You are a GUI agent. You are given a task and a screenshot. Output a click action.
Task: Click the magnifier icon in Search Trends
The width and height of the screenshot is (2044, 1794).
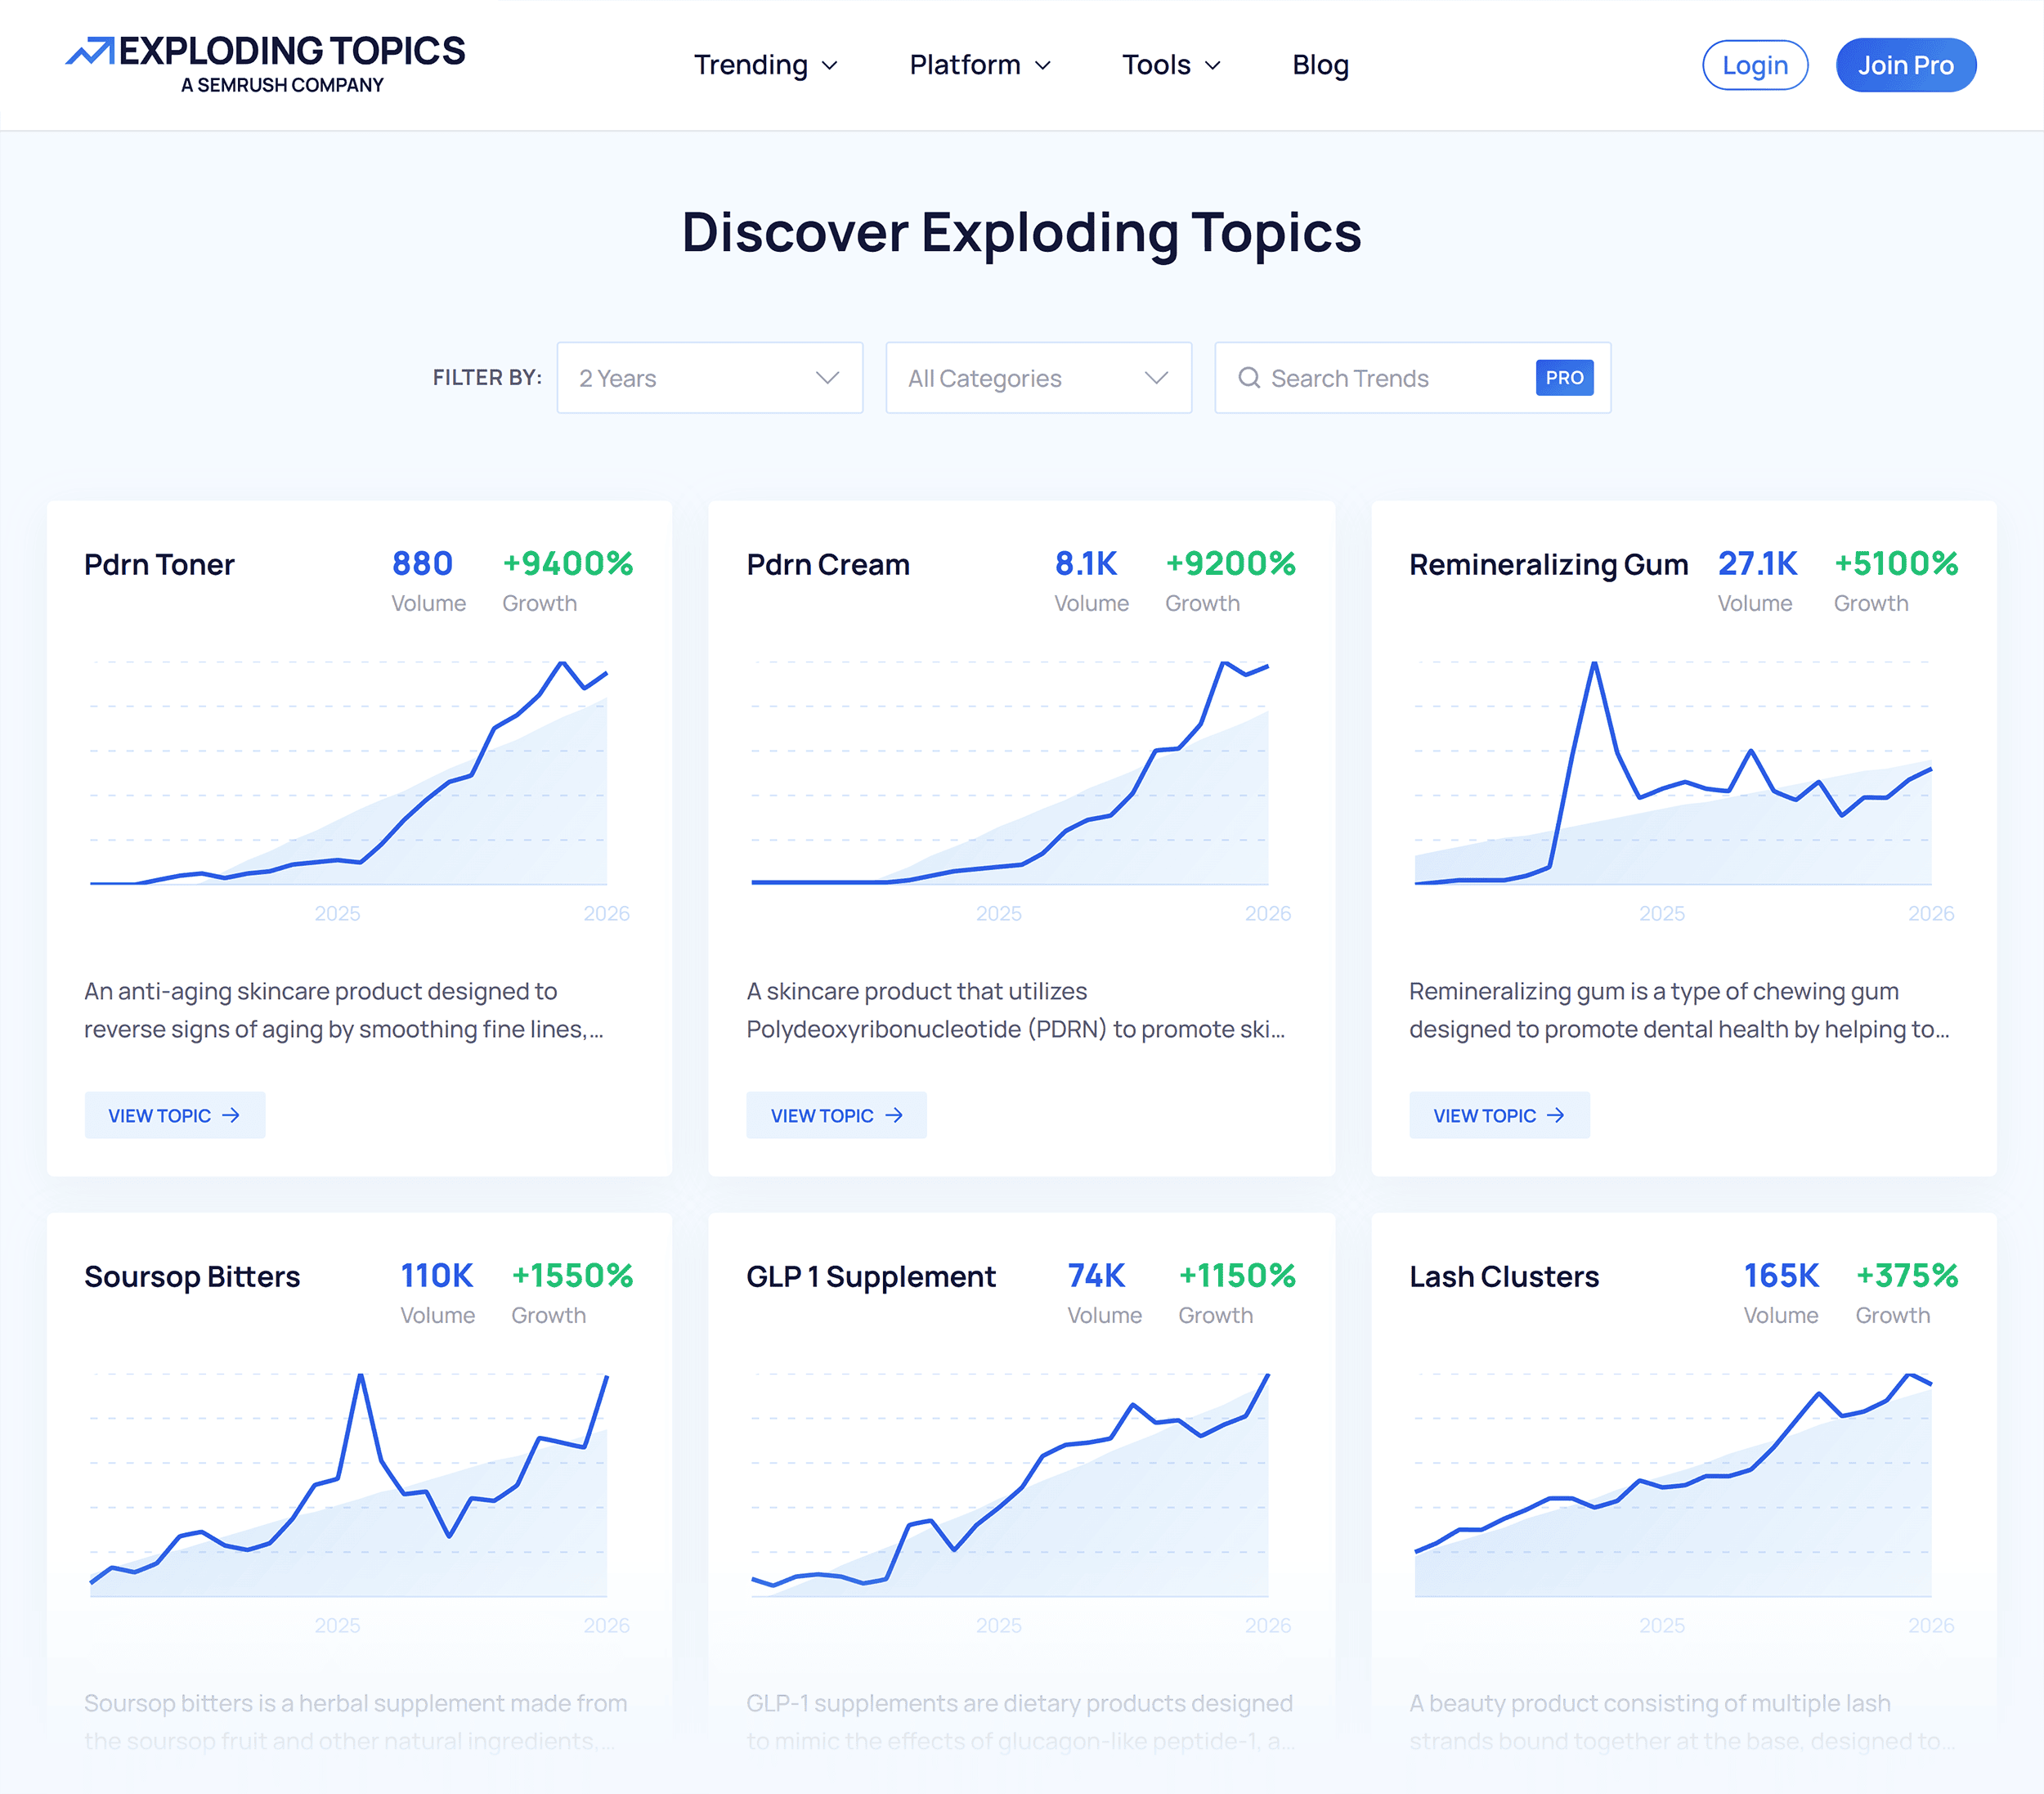[1250, 378]
